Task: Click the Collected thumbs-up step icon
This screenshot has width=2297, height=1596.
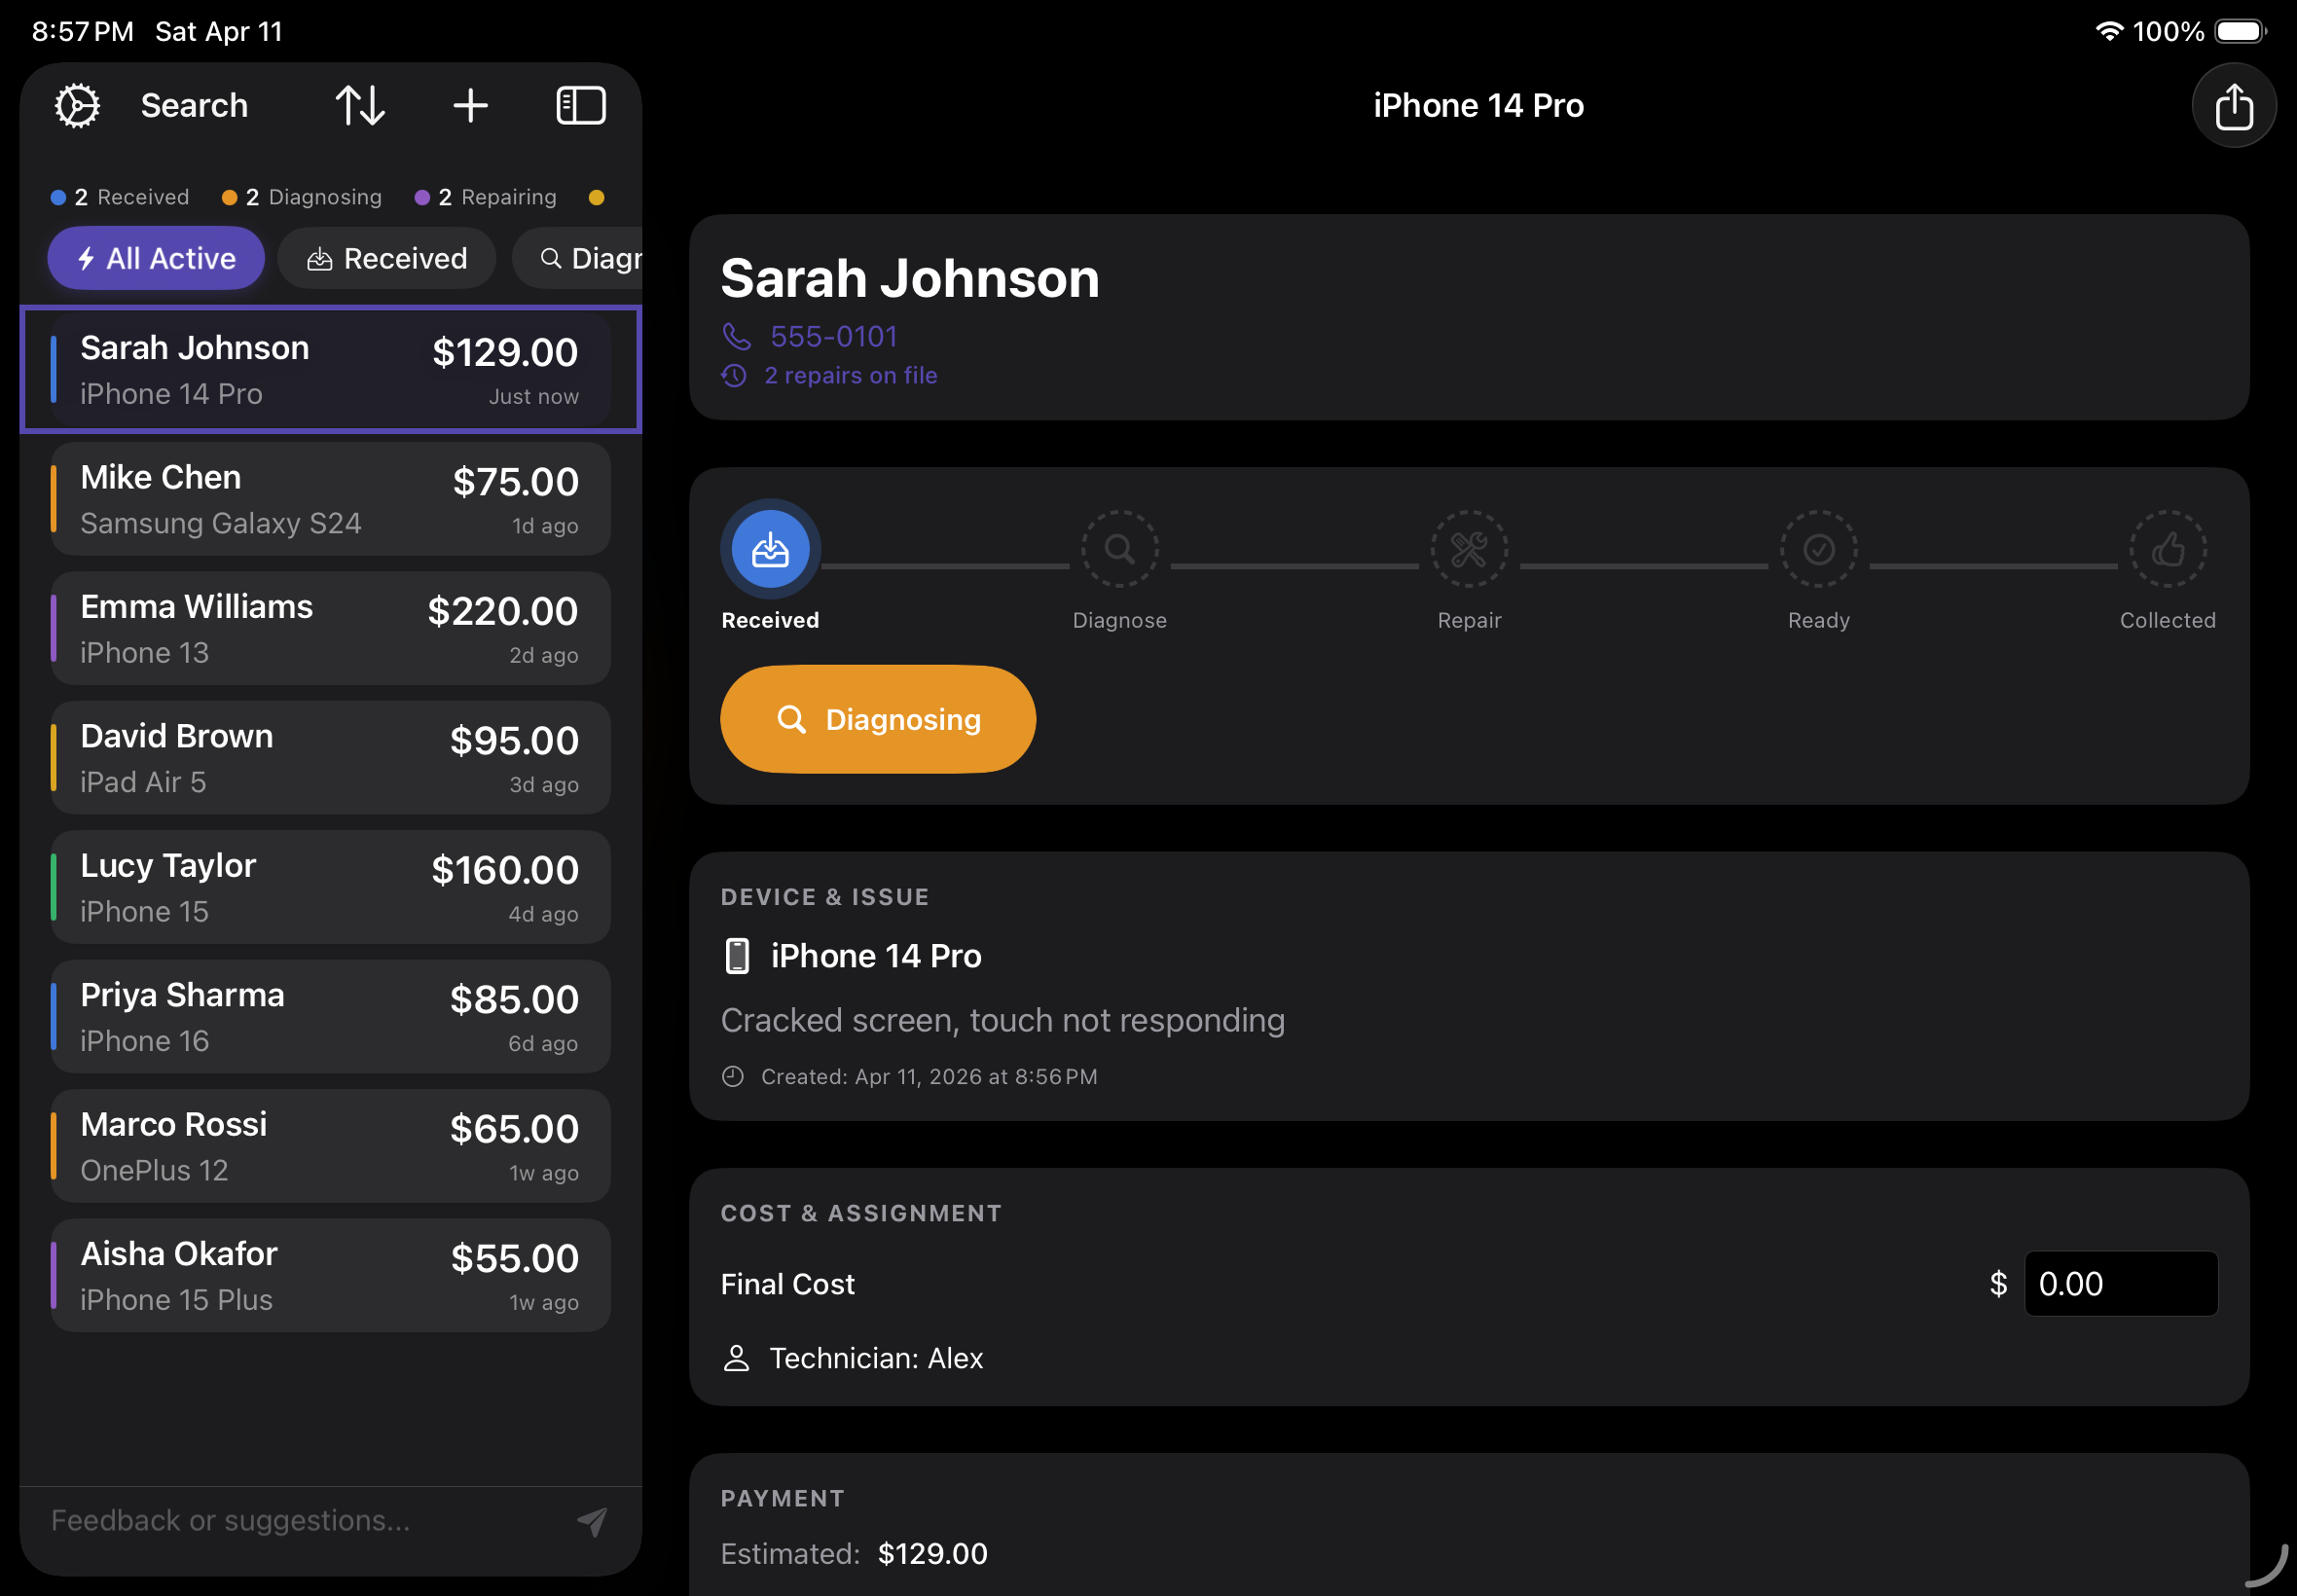Action: pos(2167,549)
